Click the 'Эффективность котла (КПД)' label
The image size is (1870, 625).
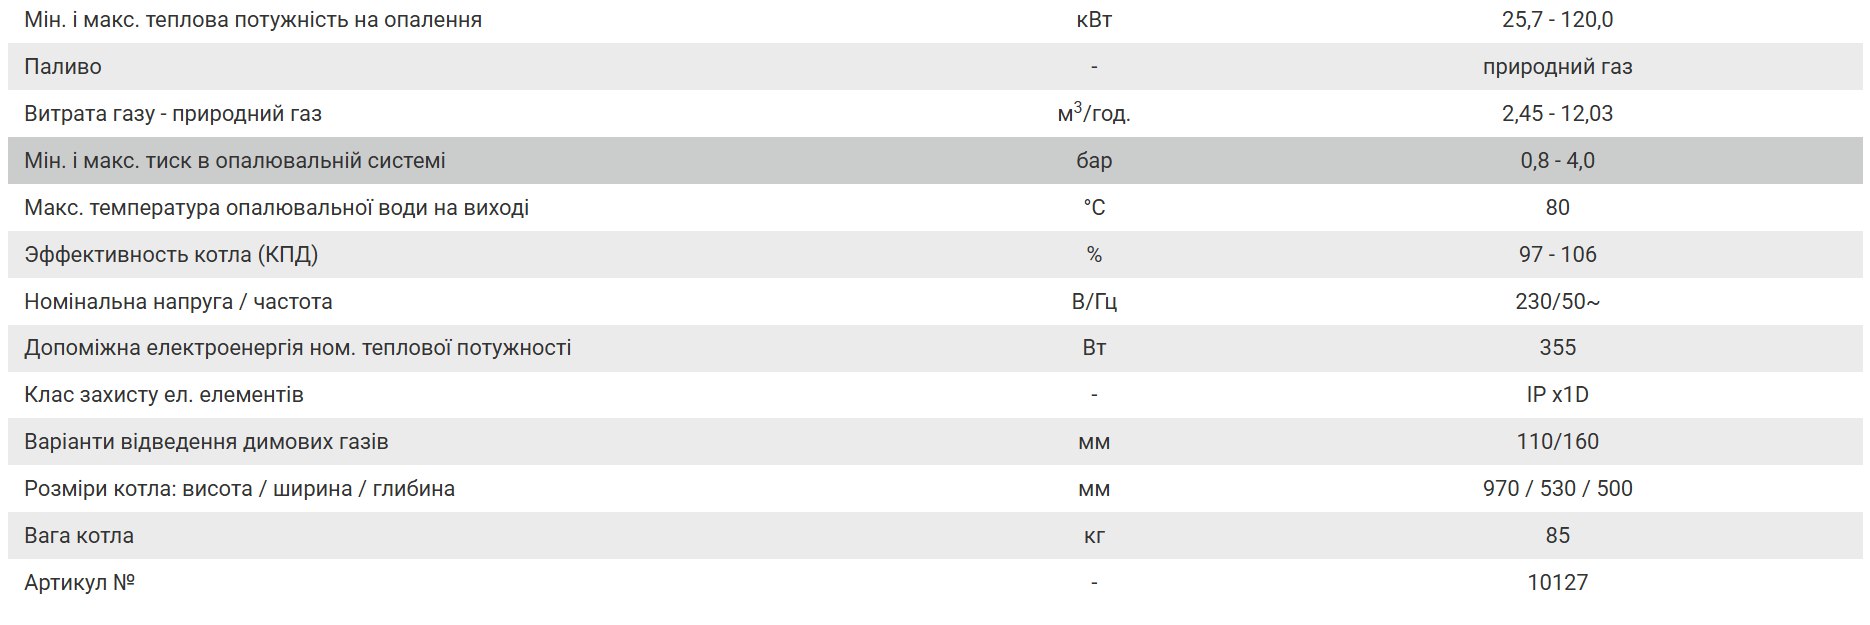pos(171,255)
